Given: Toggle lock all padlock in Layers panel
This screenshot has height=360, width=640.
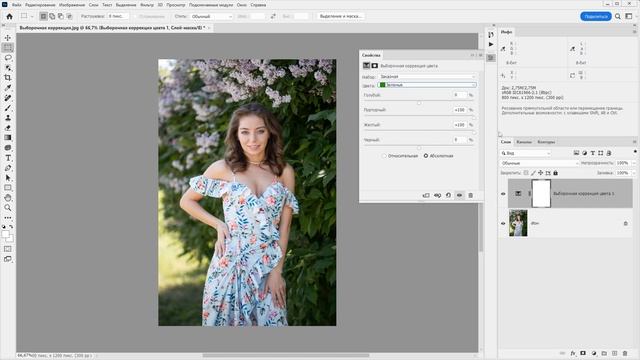Looking at the screenshot, I should pyautogui.click(x=556, y=173).
